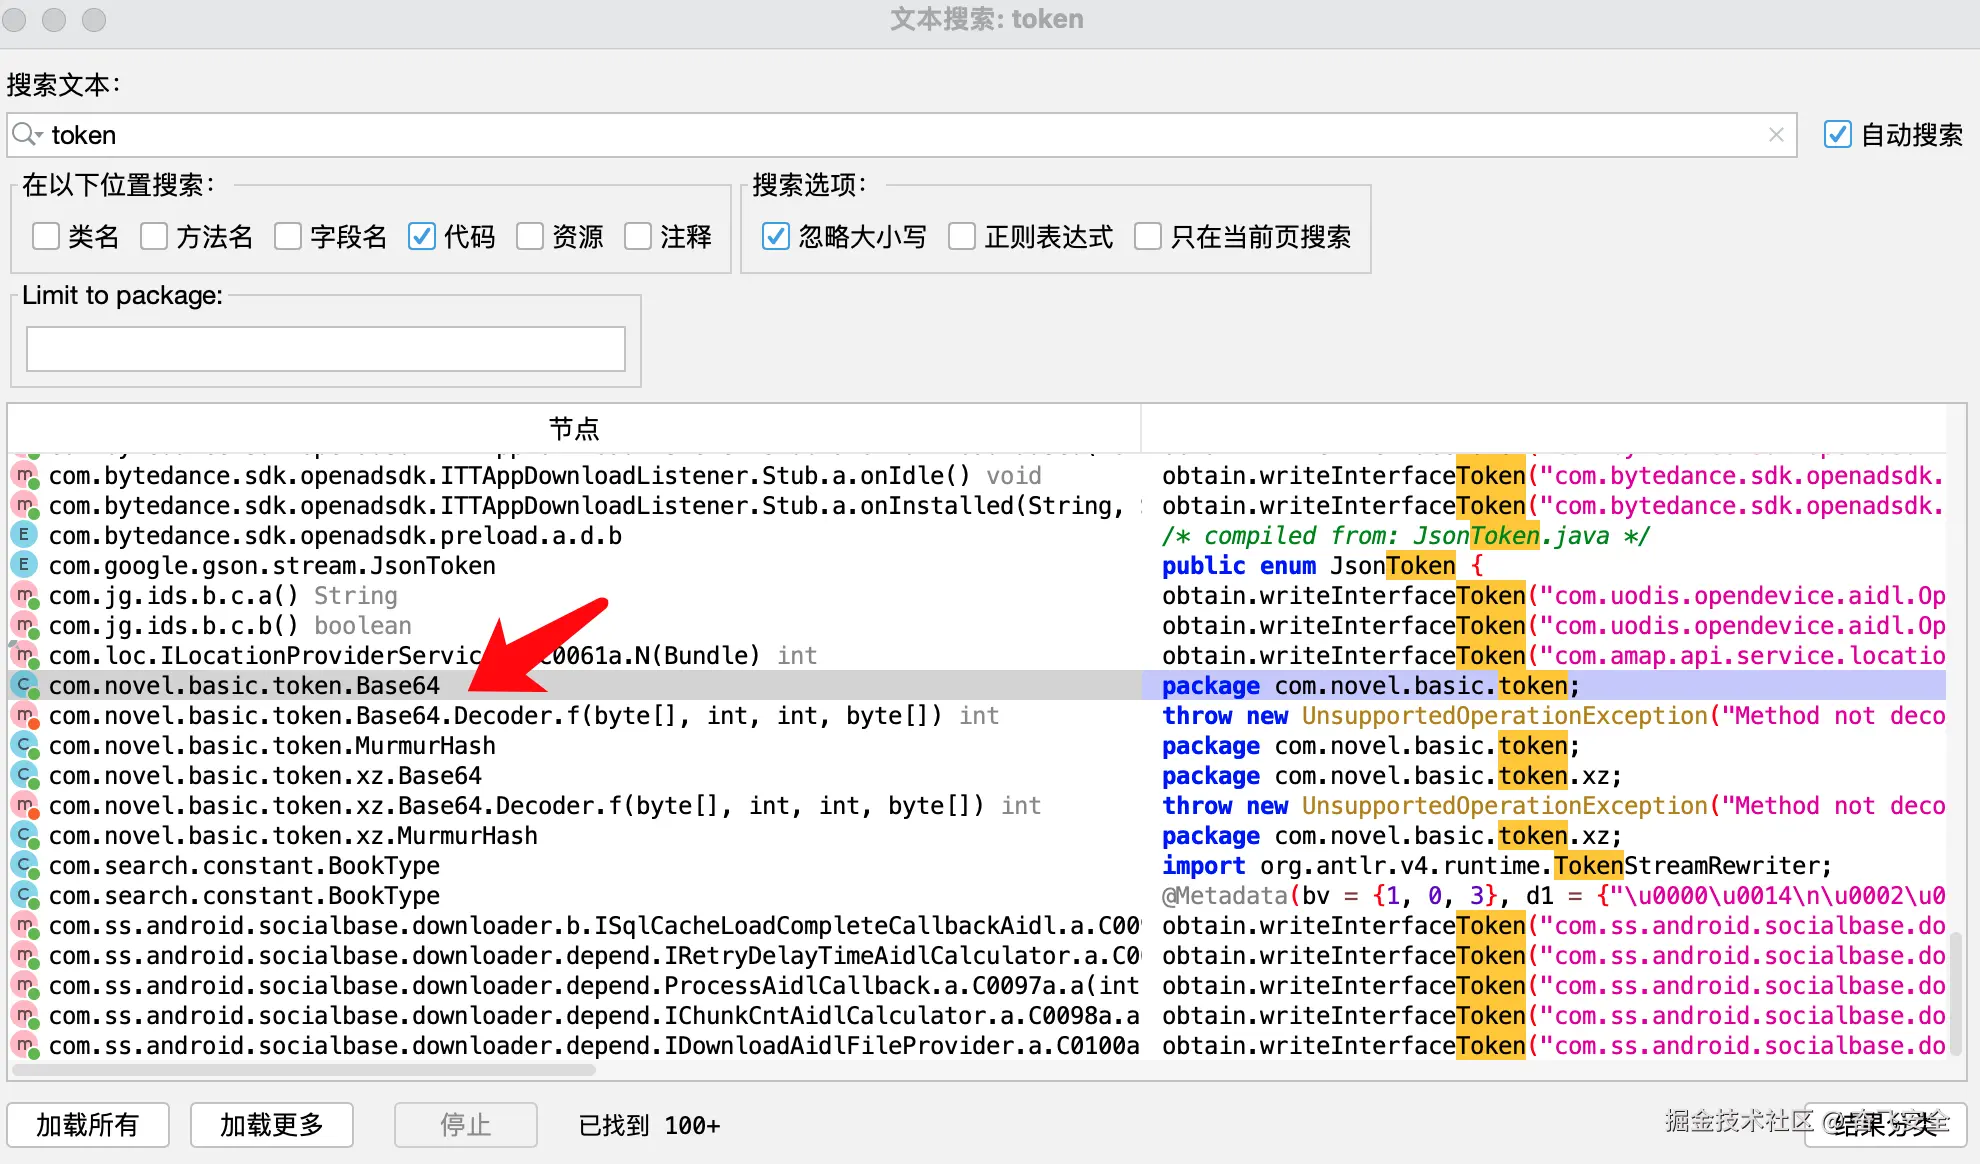Click the 节点 column header

pyautogui.click(x=574, y=429)
